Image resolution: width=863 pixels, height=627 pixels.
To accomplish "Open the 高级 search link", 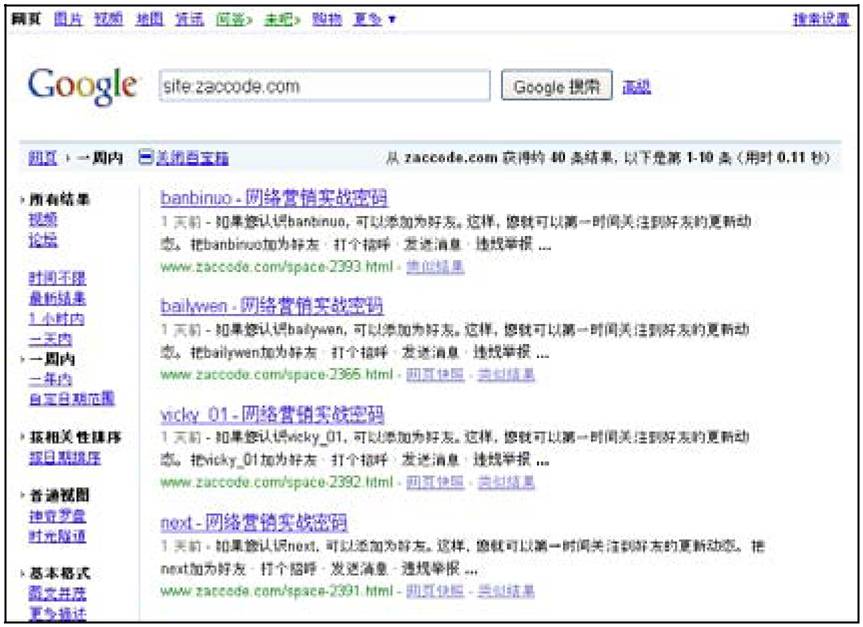I will [636, 86].
